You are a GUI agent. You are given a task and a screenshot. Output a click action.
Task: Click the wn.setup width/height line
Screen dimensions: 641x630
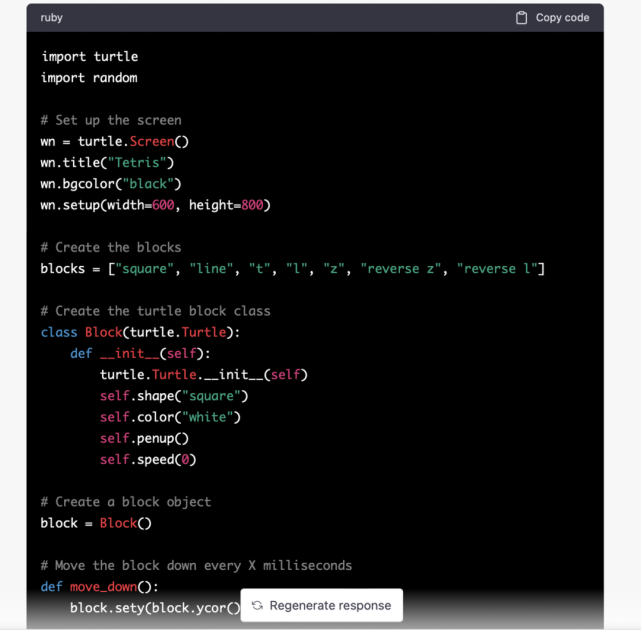click(x=155, y=205)
